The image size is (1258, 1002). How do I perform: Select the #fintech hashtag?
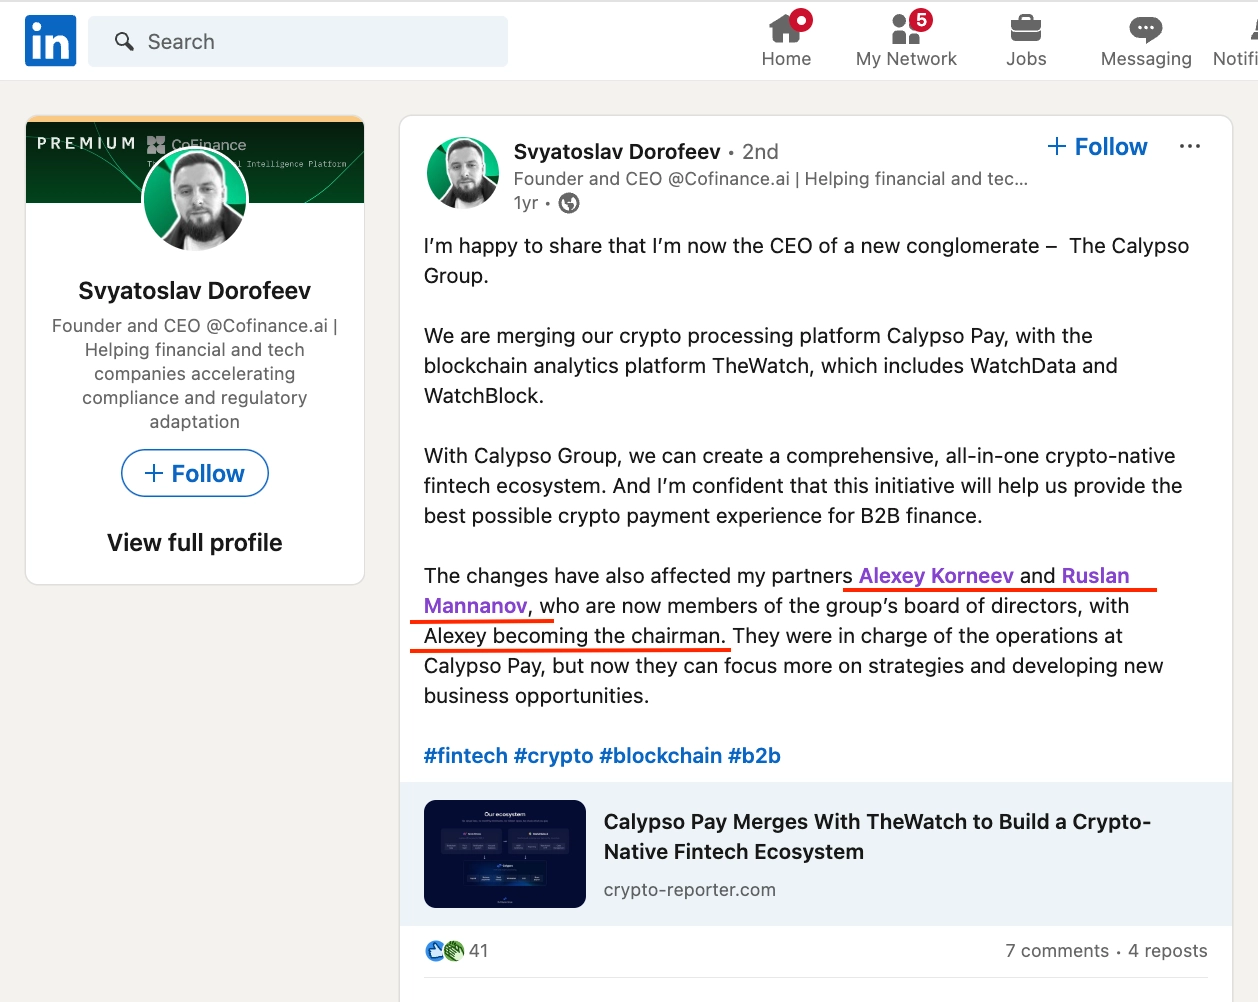(x=465, y=756)
